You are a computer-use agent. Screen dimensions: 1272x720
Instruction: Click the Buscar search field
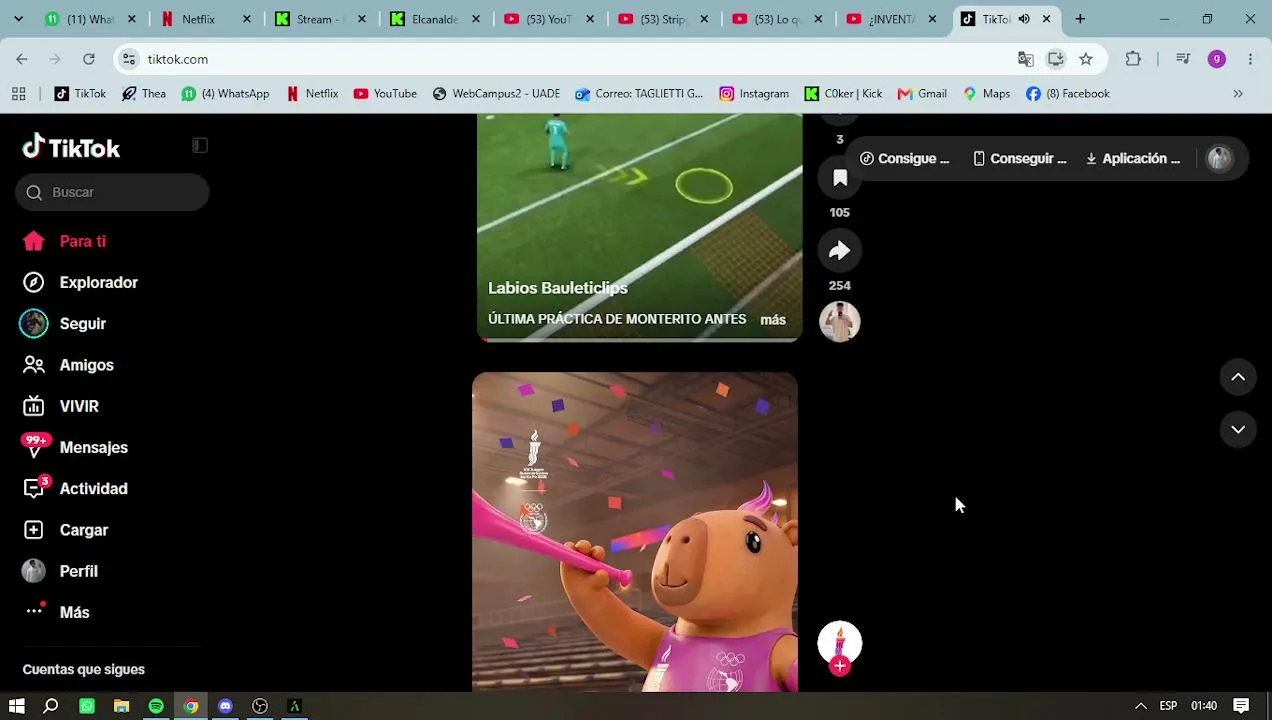point(112,192)
